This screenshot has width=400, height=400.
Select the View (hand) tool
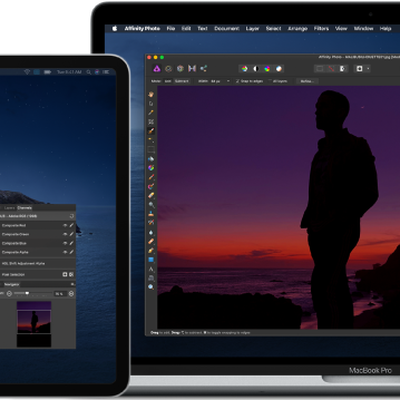(151, 94)
